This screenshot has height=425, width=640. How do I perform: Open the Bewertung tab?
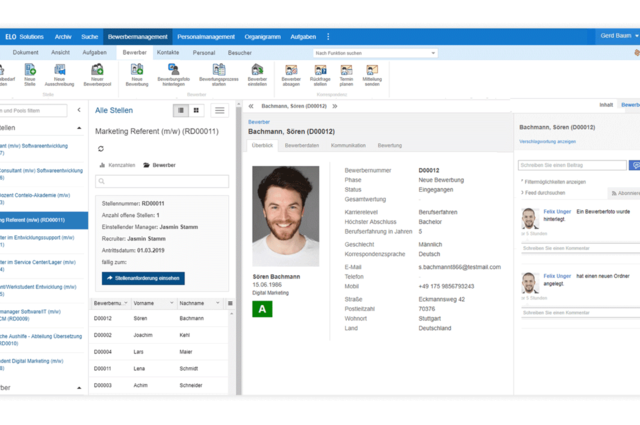(x=390, y=145)
